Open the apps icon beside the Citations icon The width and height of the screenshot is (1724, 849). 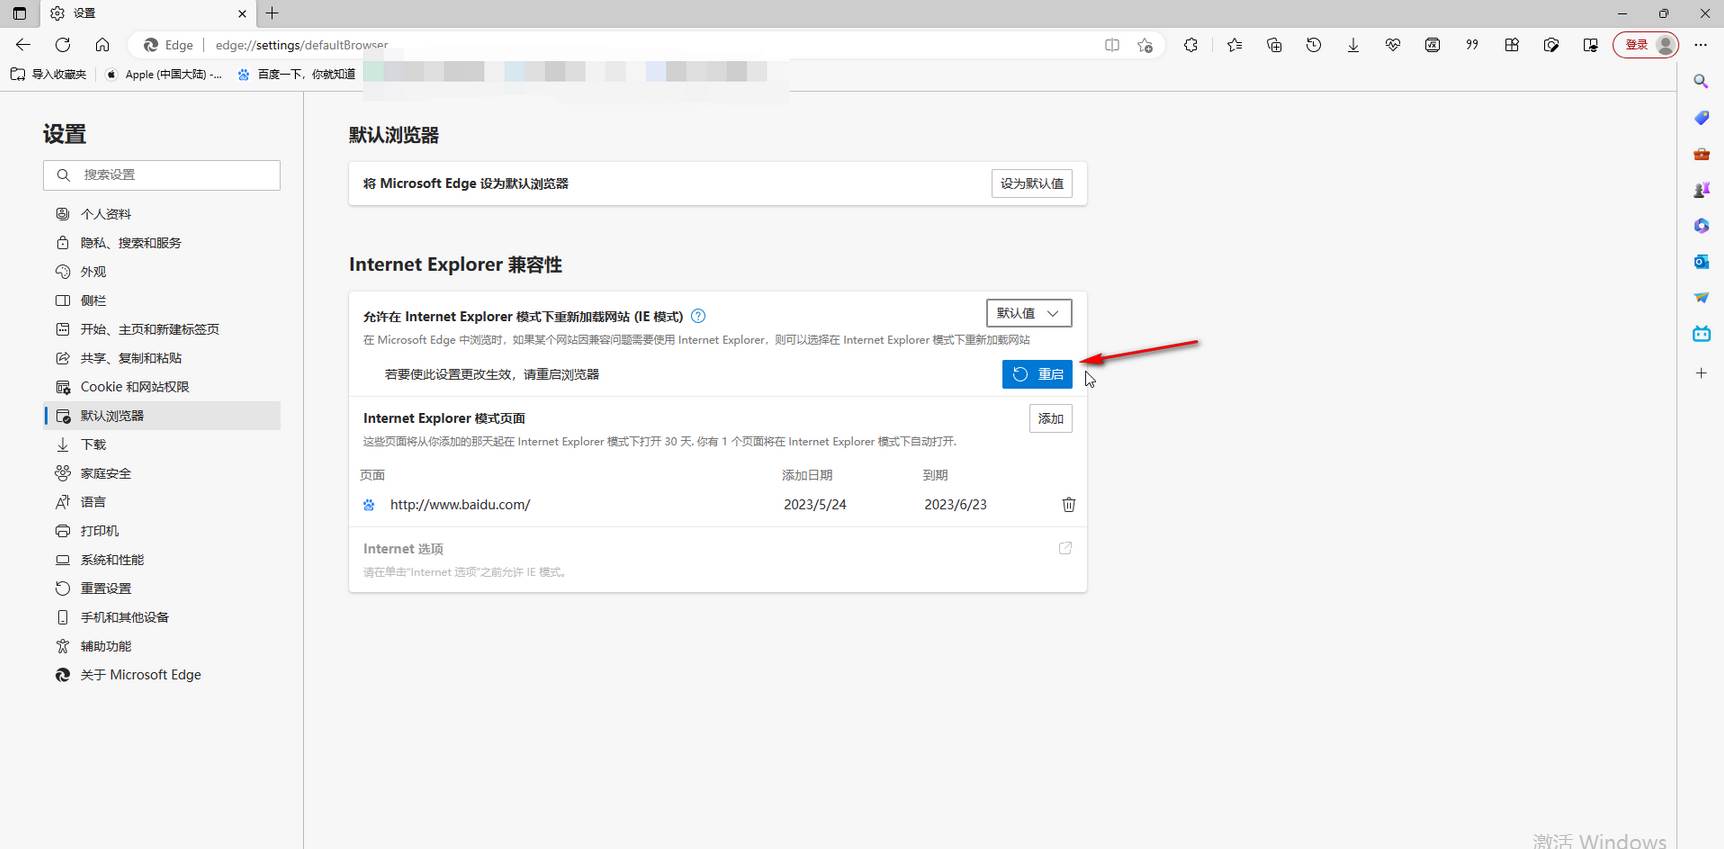(1512, 45)
